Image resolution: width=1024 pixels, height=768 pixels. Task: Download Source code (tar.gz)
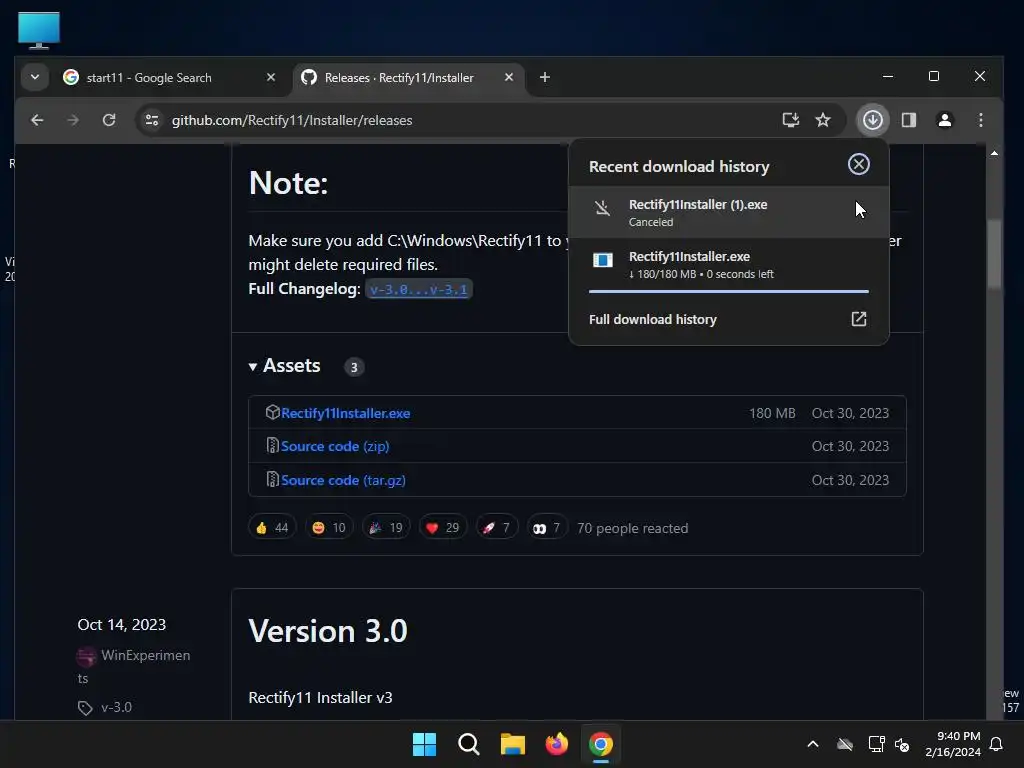(x=344, y=480)
